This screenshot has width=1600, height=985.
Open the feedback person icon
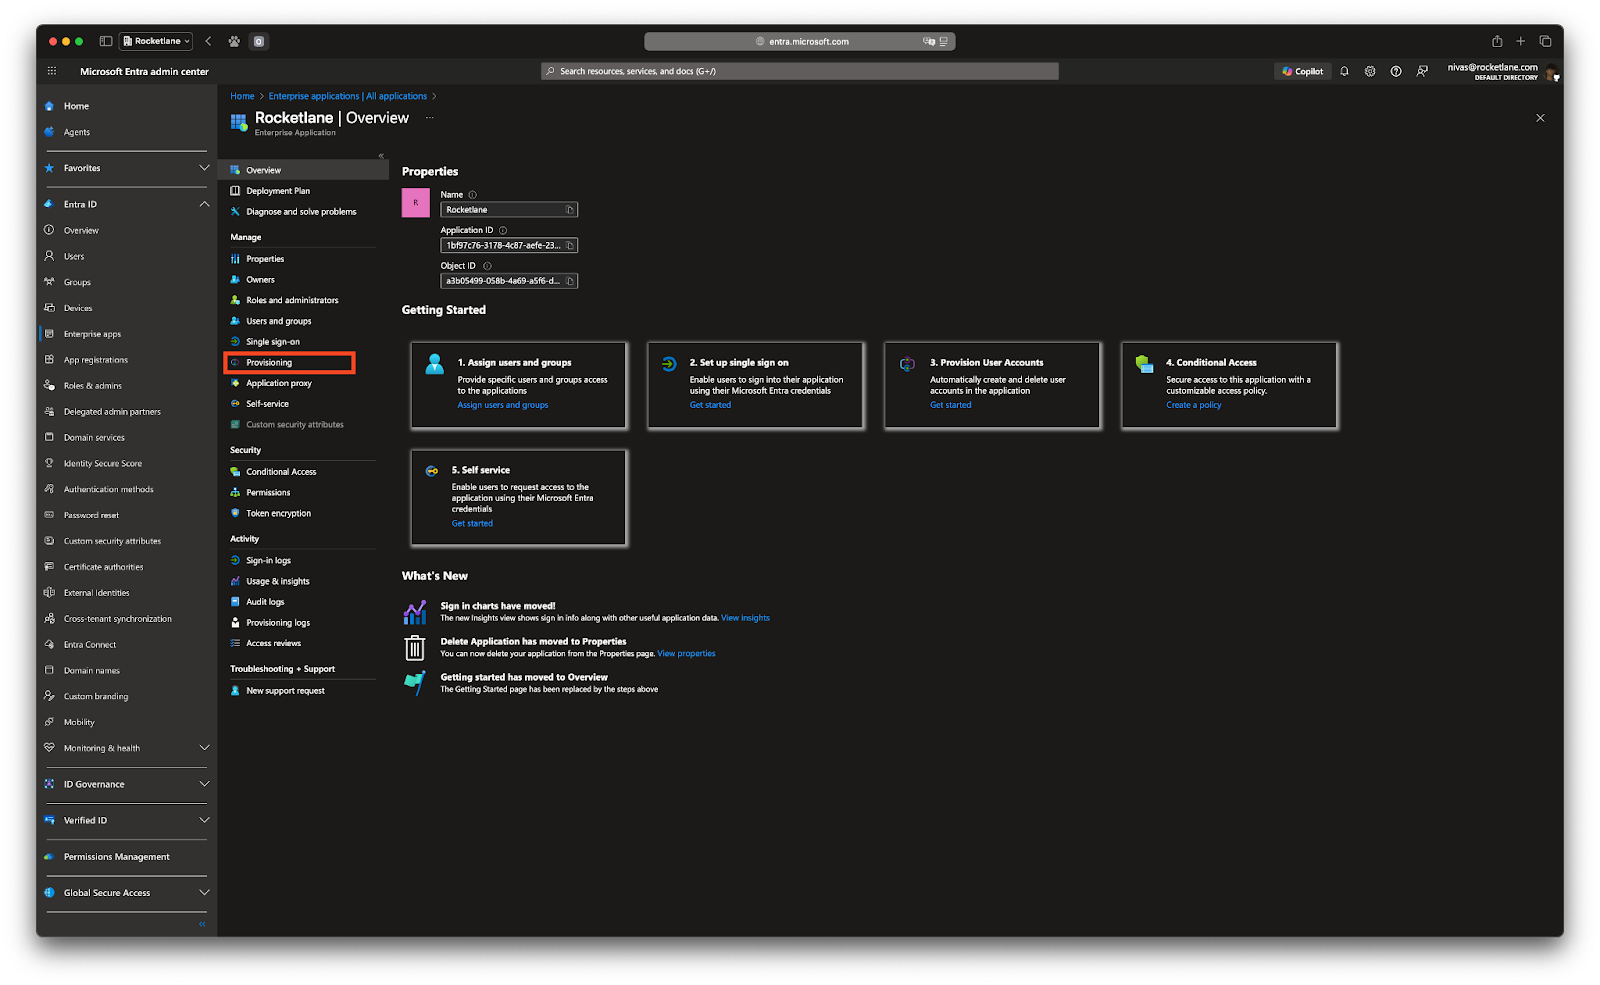(x=1422, y=71)
